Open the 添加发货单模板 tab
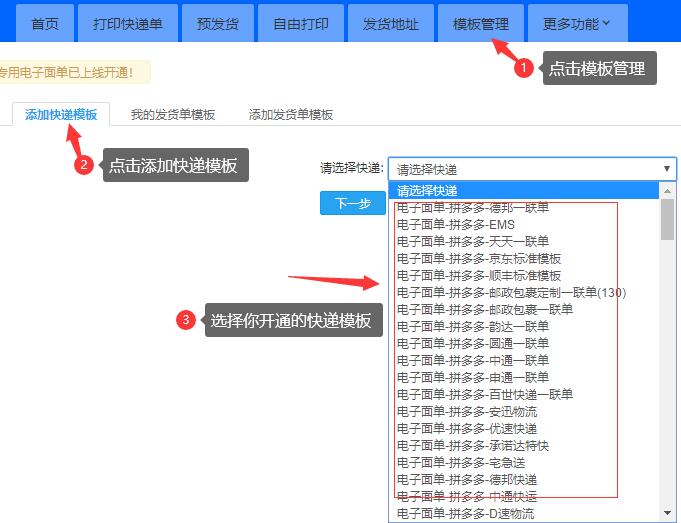Viewport: 681px width, 523px height. click(x=291, y=115)
